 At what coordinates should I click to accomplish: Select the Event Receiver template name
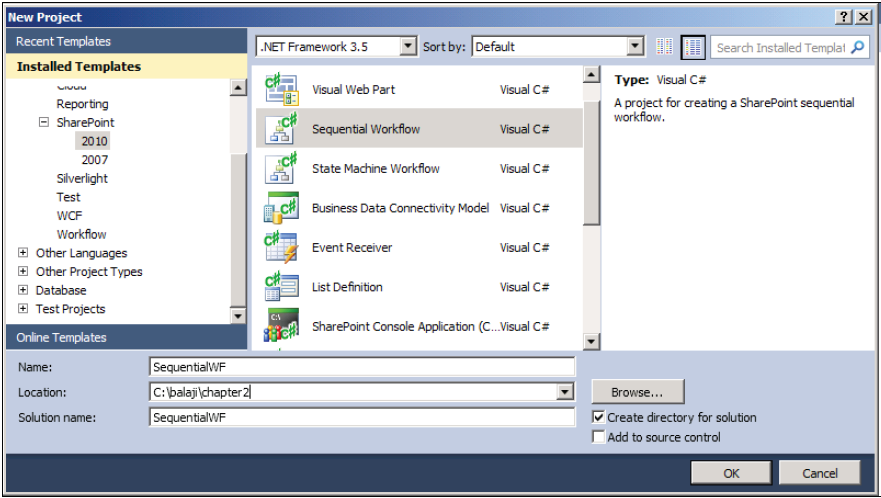pos(352,247)
